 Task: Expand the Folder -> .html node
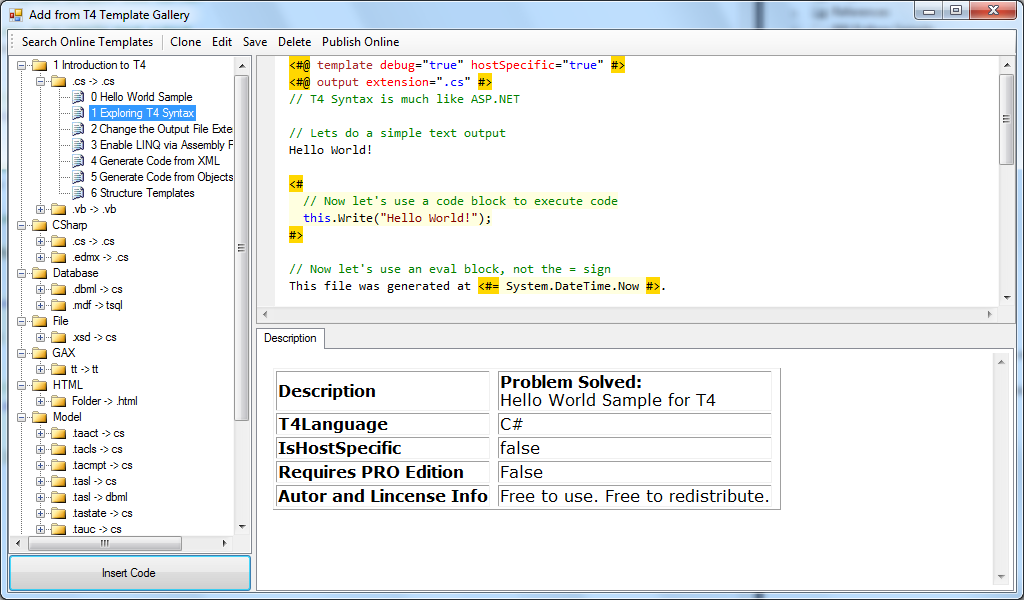40,401
